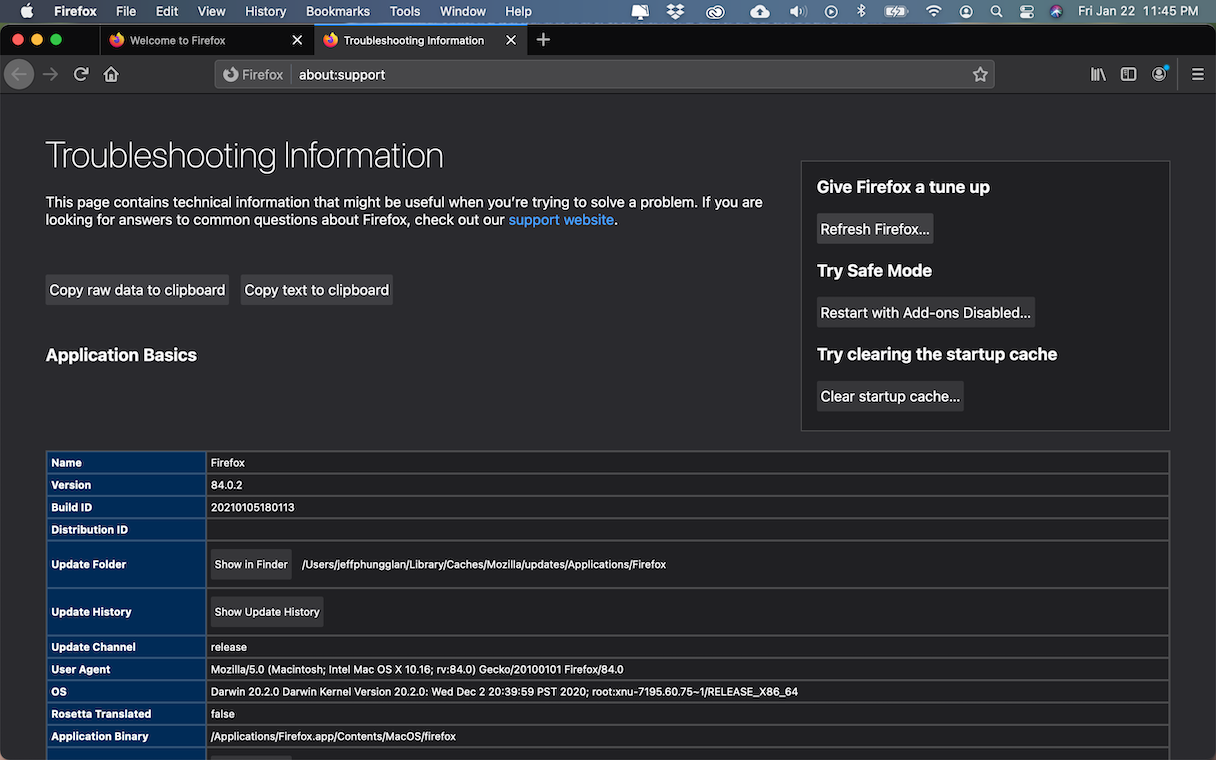This screenshot has width=1216, height=760.
Task: Click the OS Darwin kernel version text
Action: point(504,692)
